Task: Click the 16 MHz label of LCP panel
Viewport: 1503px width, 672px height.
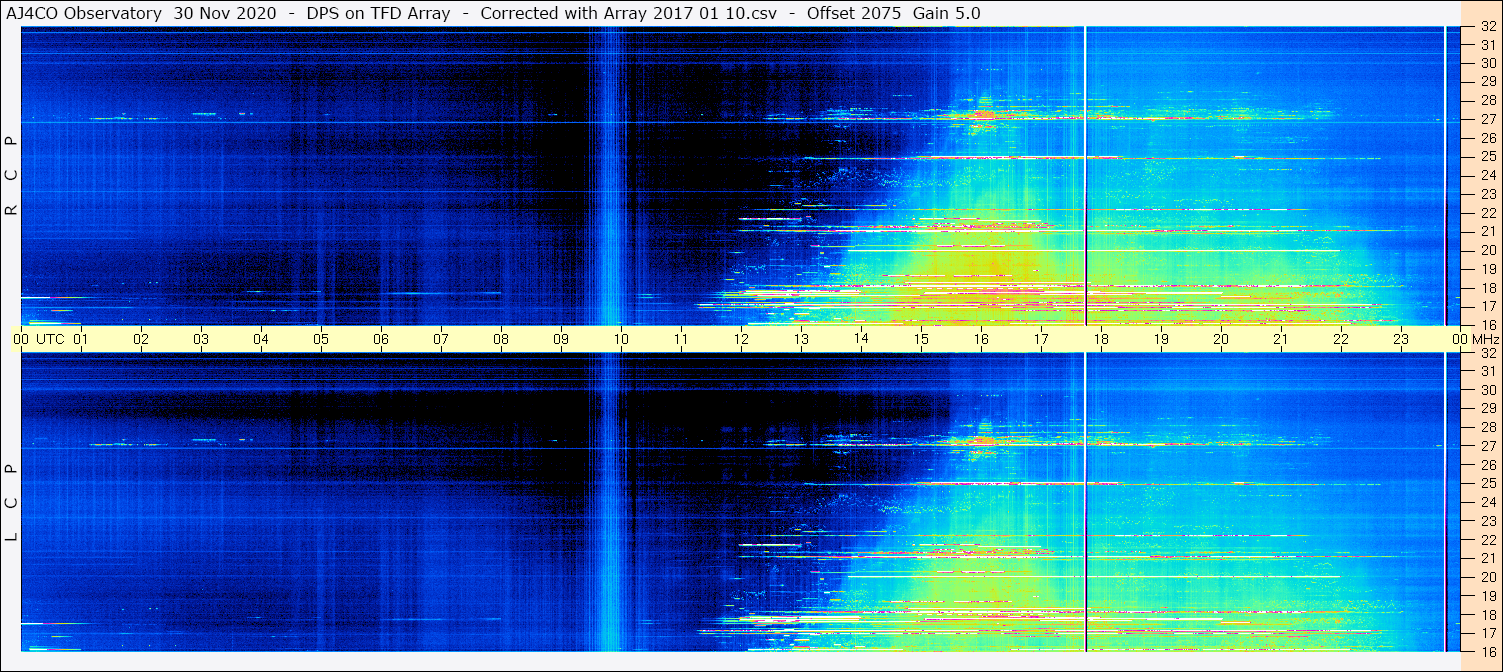Action: (1488, 650)
